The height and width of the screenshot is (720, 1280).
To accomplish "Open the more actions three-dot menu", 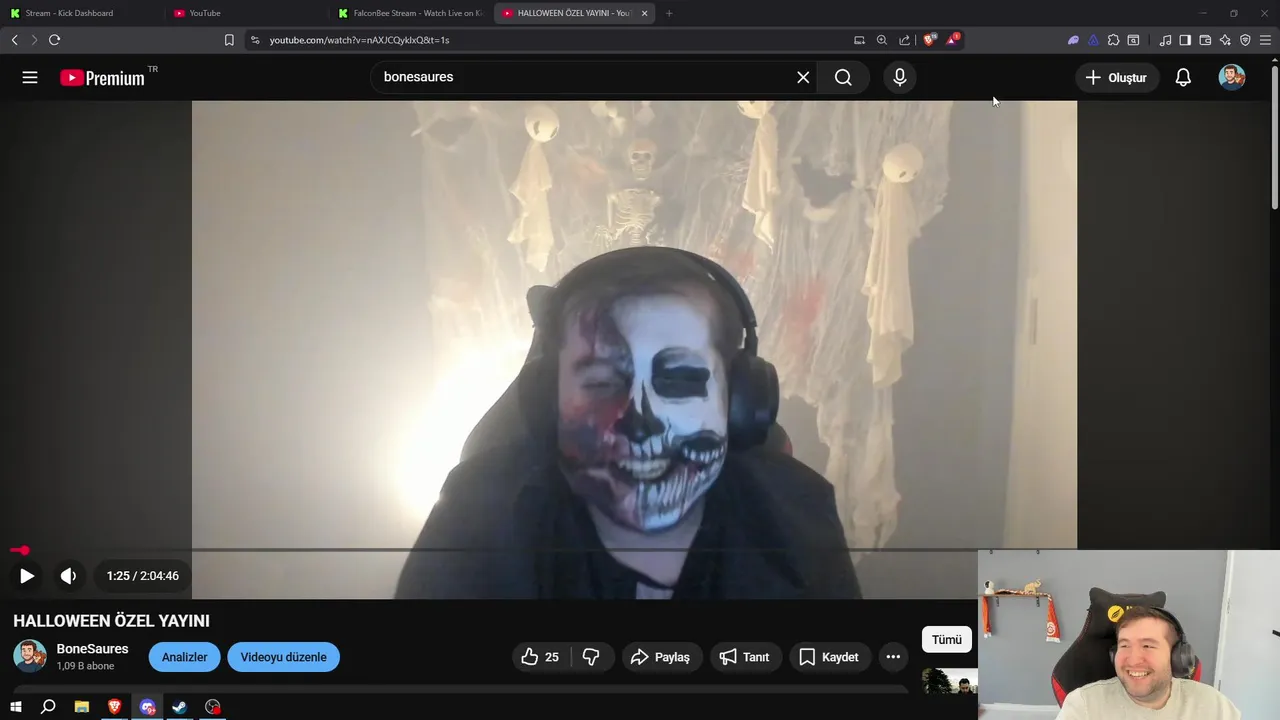I will 893,657.
